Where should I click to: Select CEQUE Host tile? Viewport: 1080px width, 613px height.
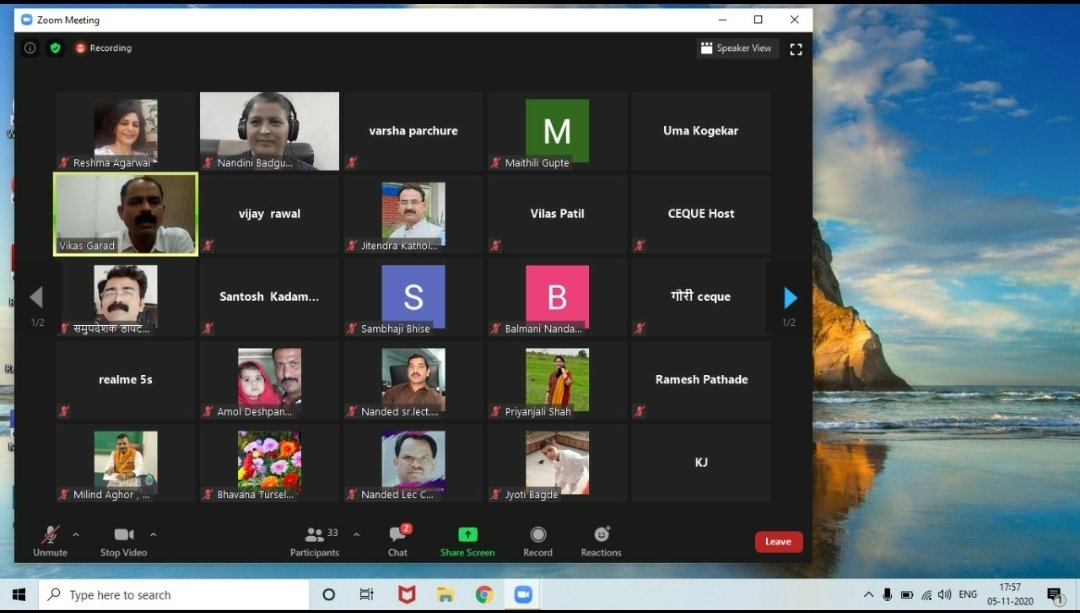(701, 214)
